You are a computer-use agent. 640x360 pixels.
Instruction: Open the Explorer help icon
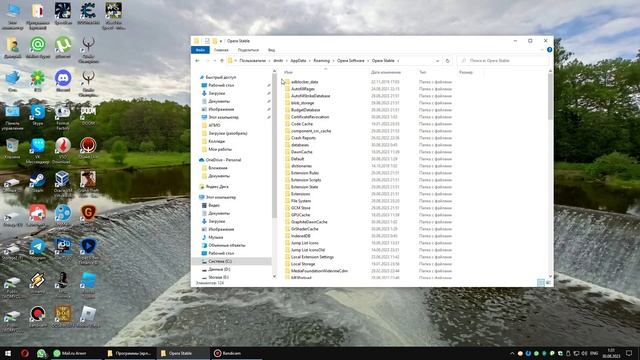[x=549, y=50]
